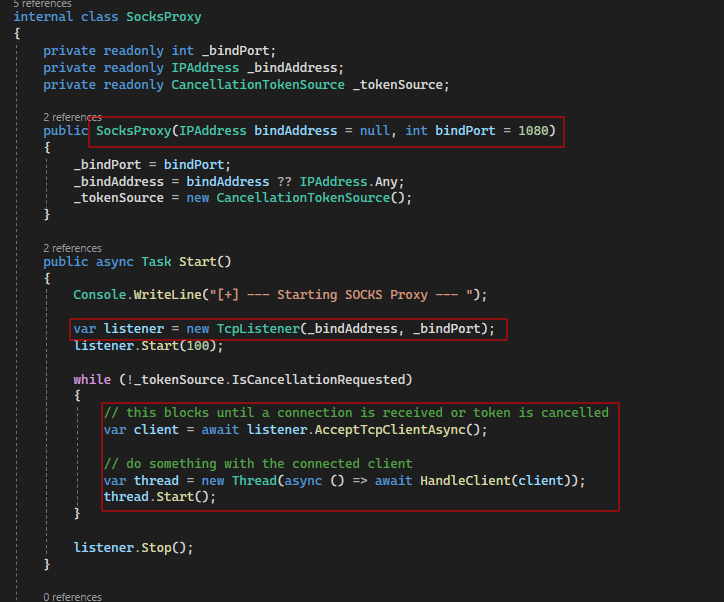Click the 0 references CodeLens link
This screenshot has height=602, width=724.
click(73, 597)
